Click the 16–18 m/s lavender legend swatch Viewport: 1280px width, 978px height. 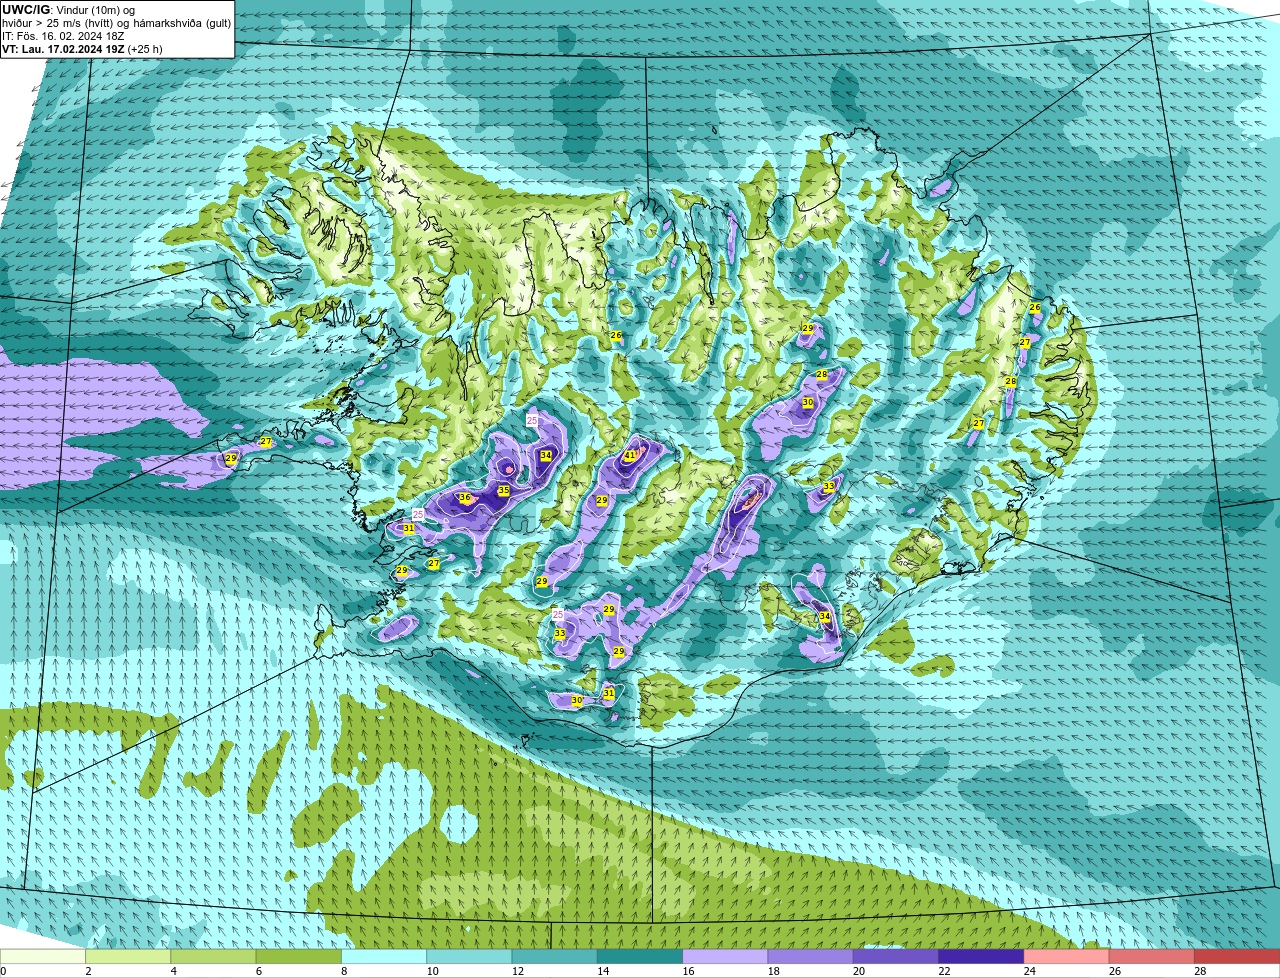pyautogui.click(x=726, y=957)
